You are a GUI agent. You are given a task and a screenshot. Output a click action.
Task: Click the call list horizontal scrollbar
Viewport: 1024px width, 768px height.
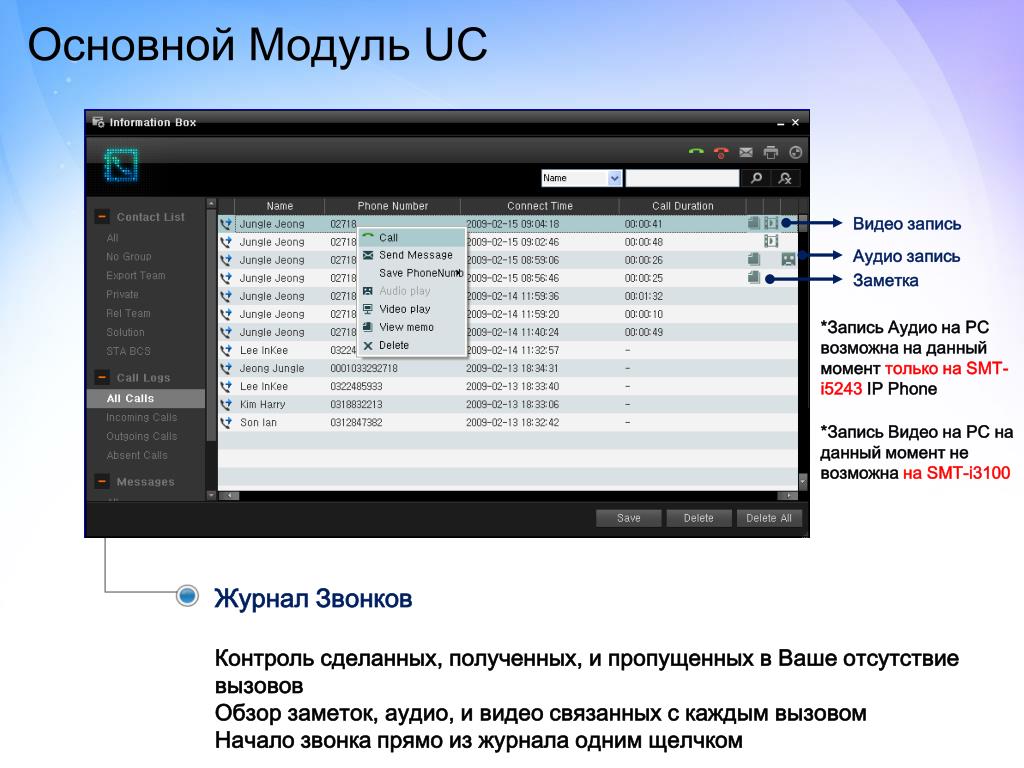click(x=508, y=496)
